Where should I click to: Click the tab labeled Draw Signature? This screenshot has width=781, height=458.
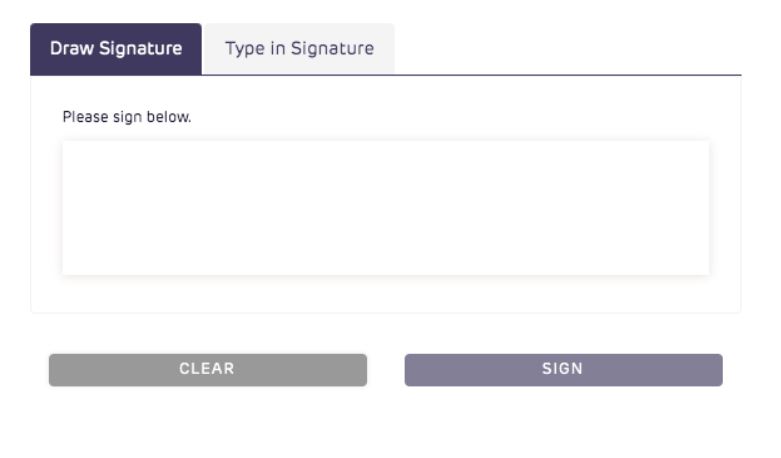pos(116,49)
